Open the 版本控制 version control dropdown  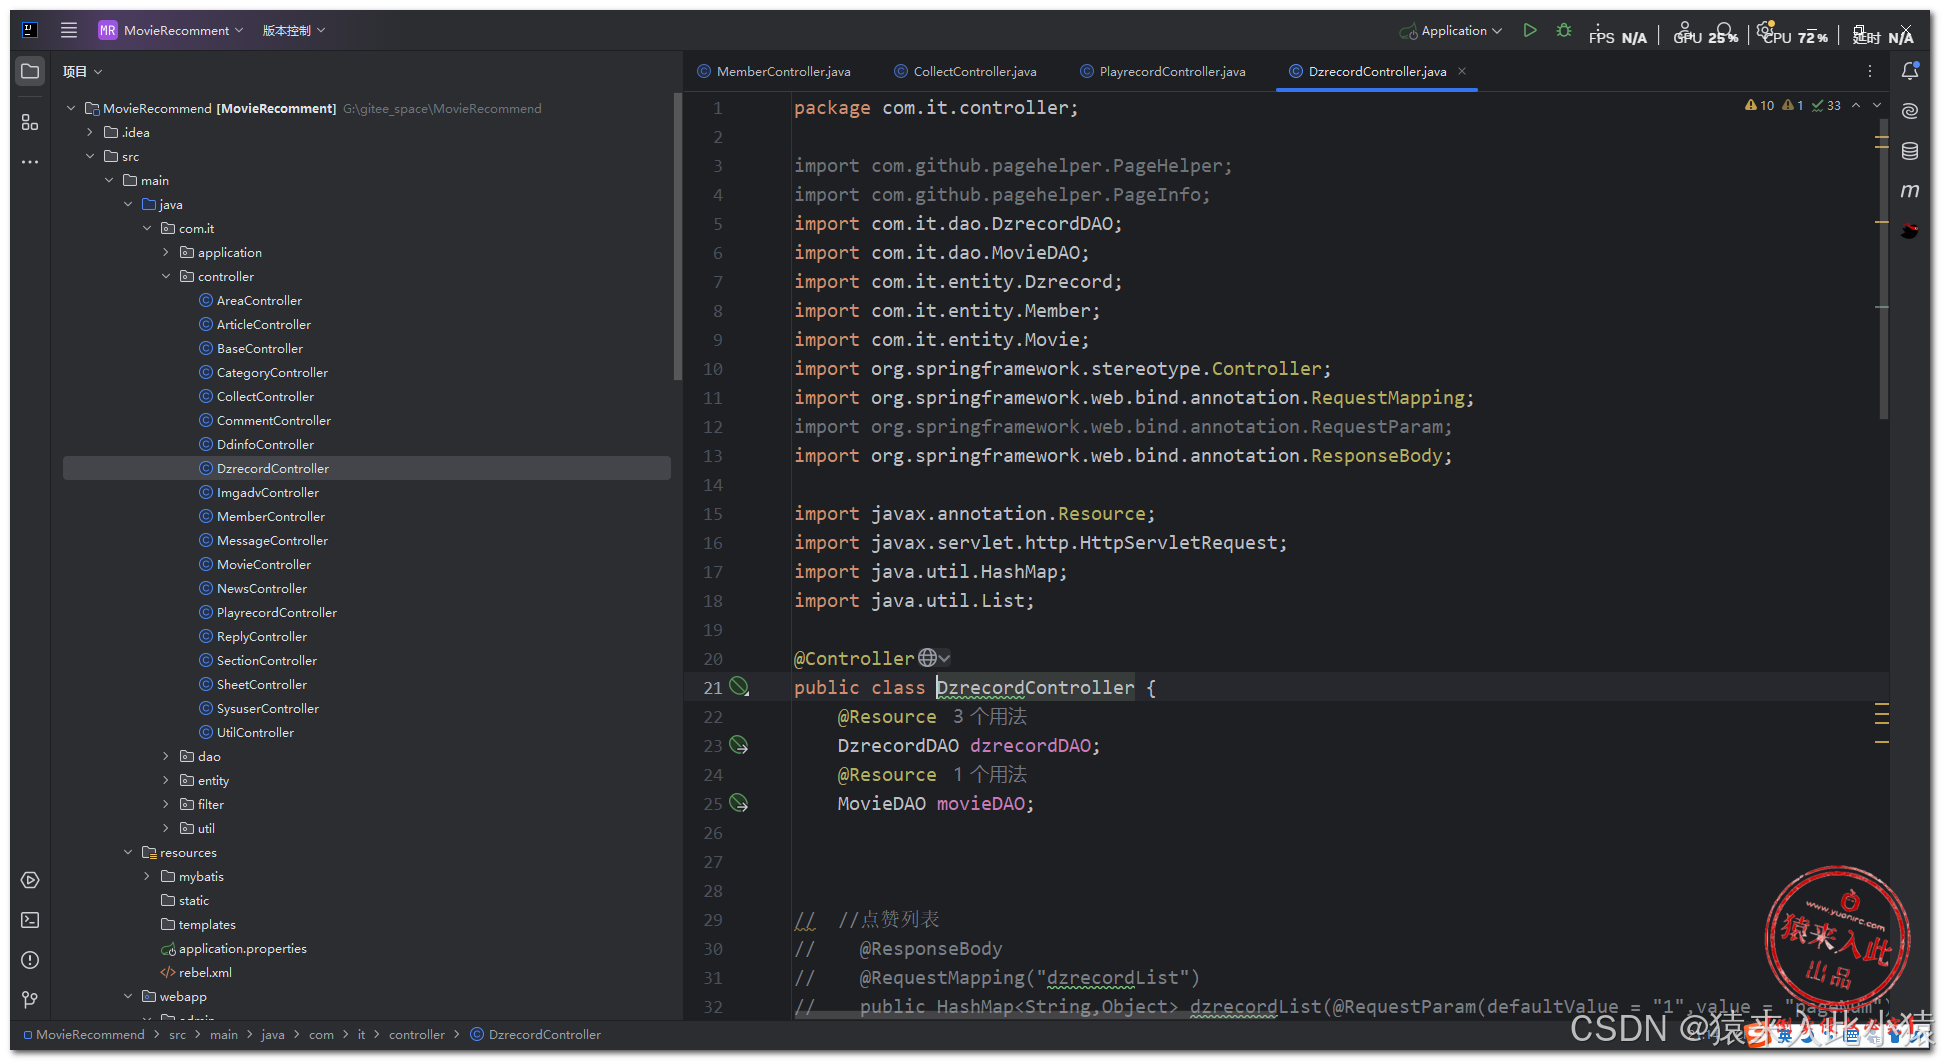click(294, 30)
